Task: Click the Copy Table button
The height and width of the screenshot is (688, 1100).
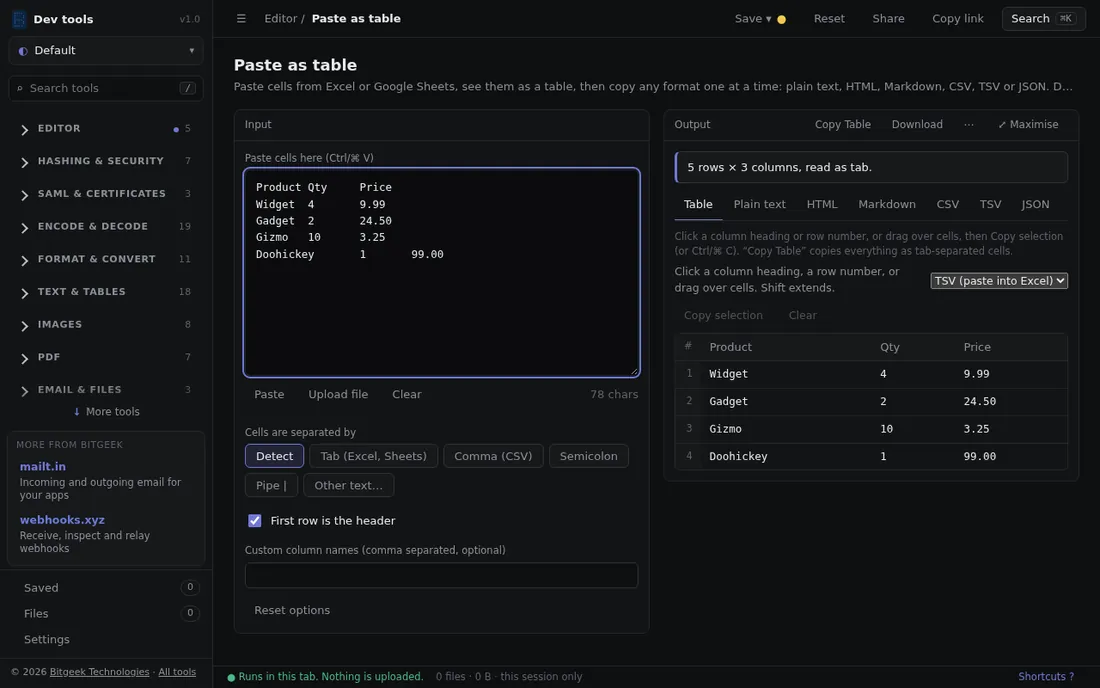Action: click(x=843, y=124)
